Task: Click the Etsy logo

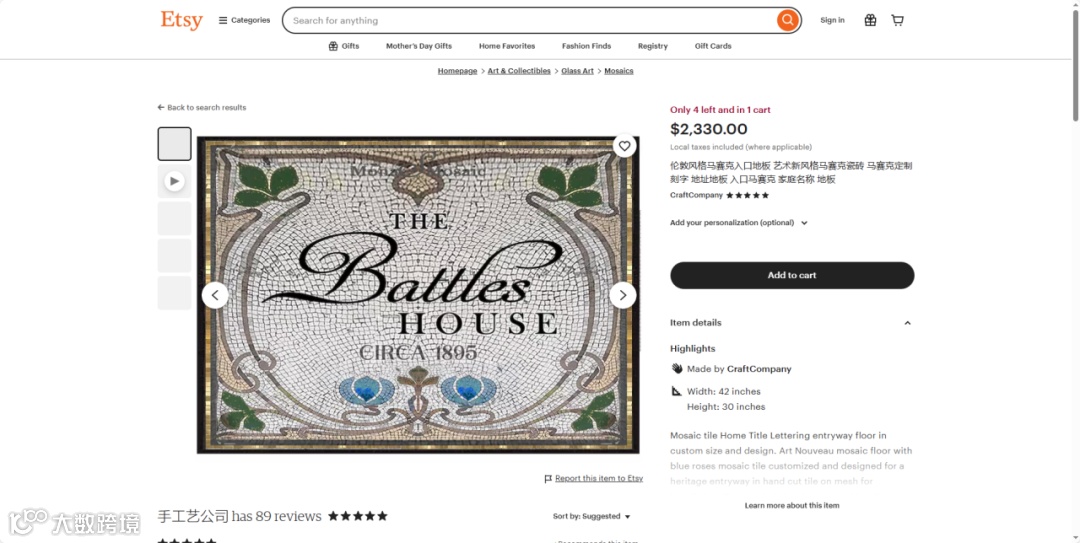Action: coord(181,20)
